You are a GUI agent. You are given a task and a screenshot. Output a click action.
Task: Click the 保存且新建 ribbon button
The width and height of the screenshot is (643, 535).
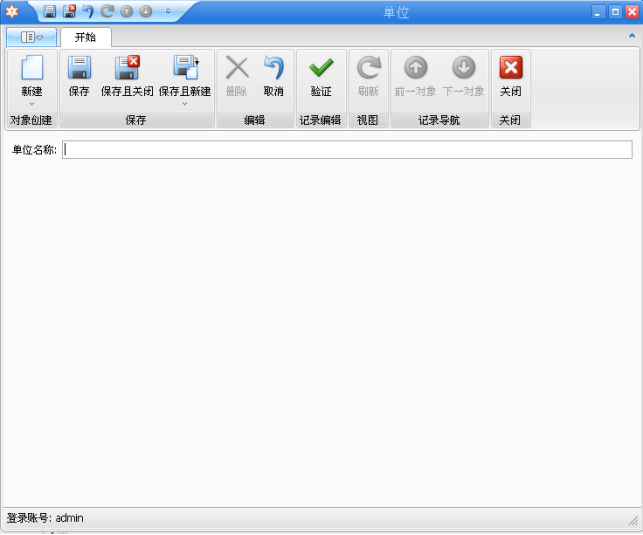[185, 76]
